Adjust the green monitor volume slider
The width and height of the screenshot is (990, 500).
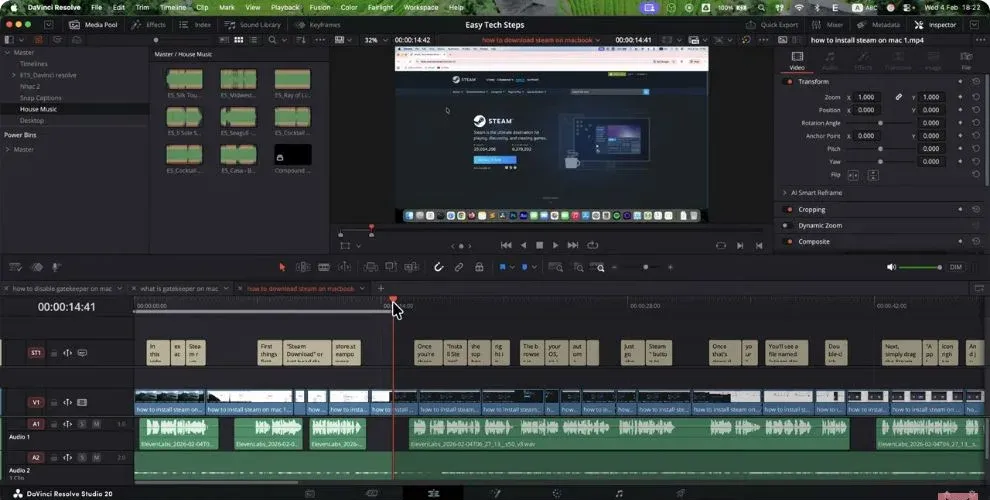pyautogui.click(x=920, y=267)
